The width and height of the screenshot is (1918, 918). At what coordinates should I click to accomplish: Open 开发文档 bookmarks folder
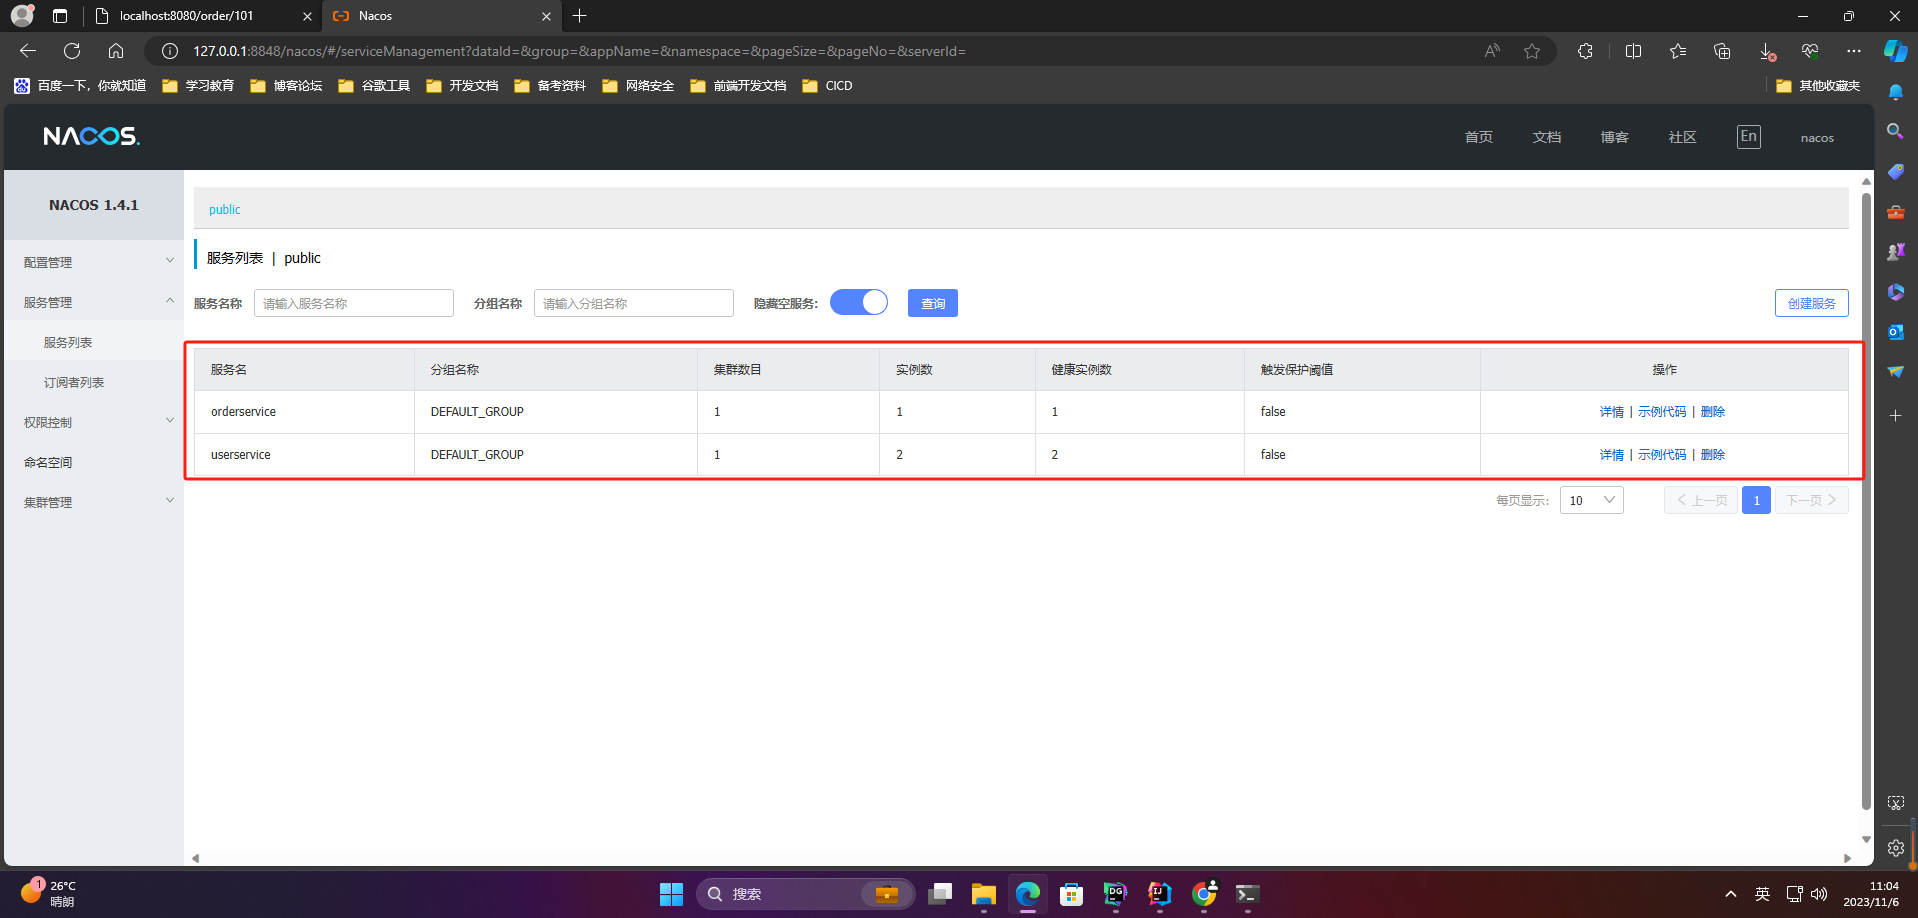(x=462, y=86)
